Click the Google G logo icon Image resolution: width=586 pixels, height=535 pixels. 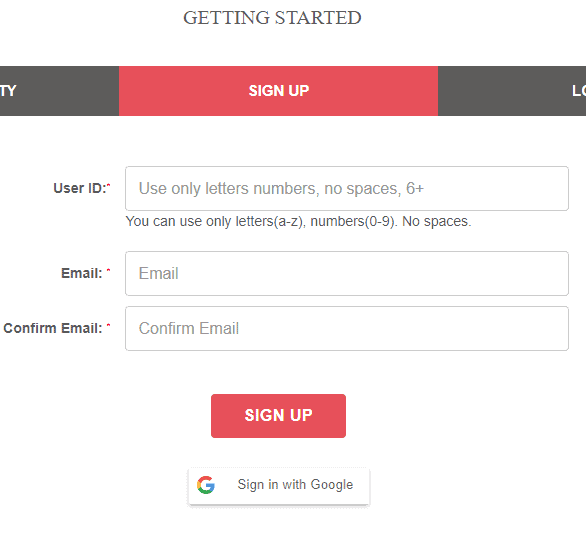206,485
